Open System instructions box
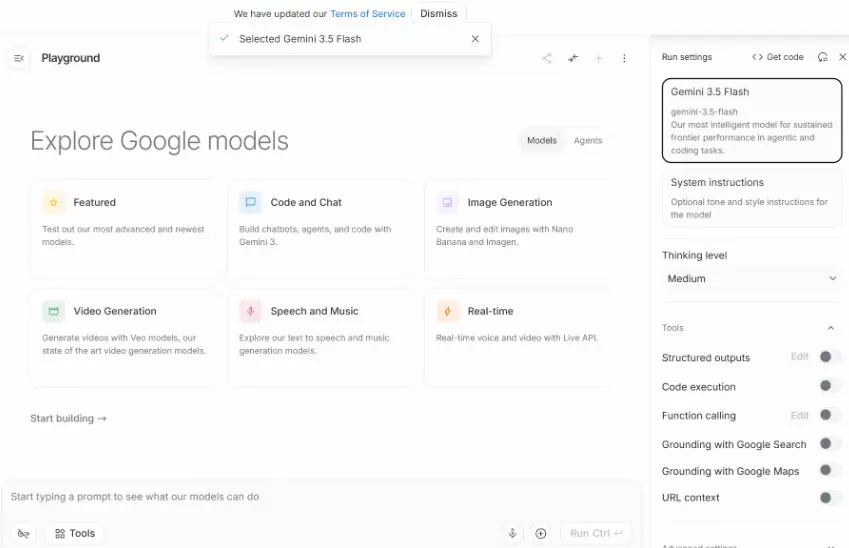Image resolution: width=849 pixels, height=548 pixels. pos(752,198)
